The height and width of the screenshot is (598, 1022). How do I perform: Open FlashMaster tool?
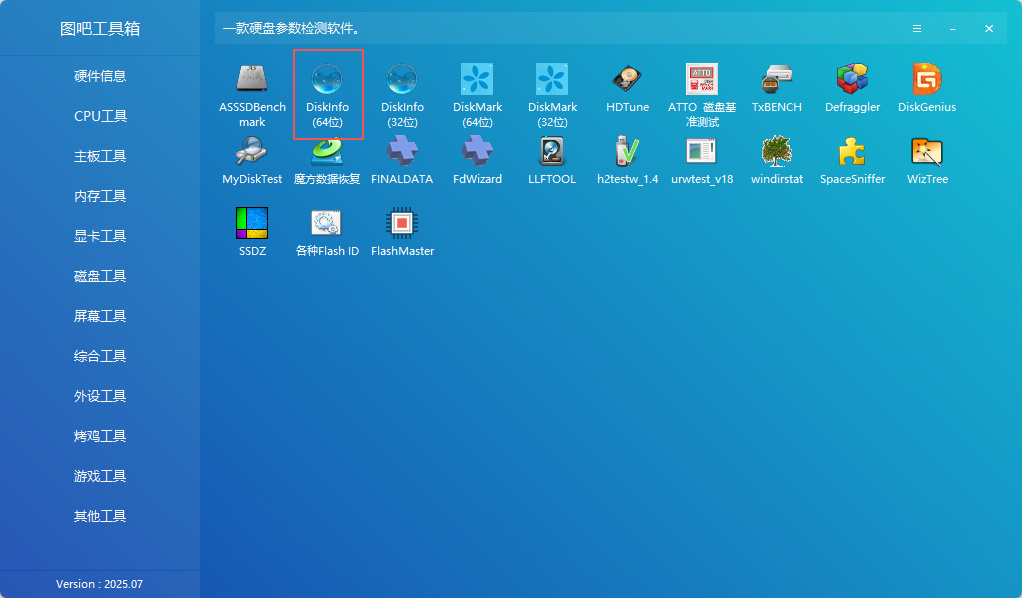(402, 232)
